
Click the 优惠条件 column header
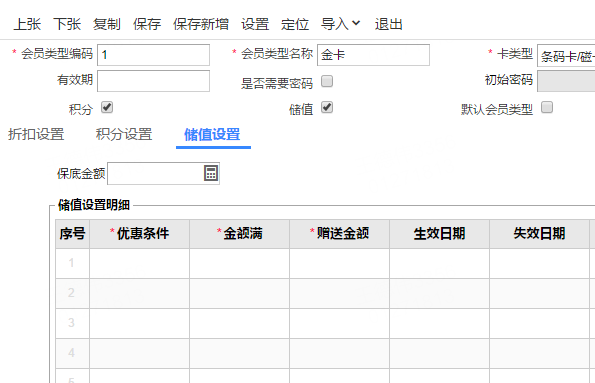[x=139, y=233]
